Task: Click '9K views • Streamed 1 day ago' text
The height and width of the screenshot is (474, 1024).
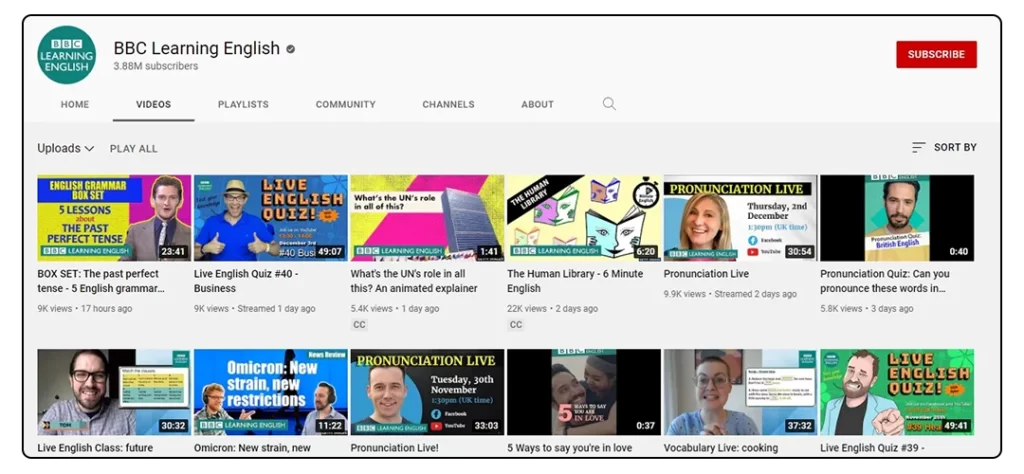Action: [255, 308]
